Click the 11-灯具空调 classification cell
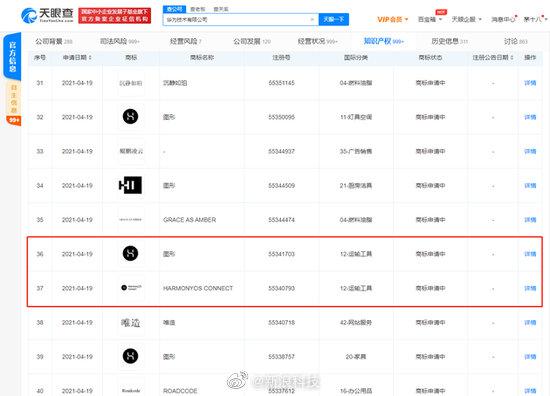This screenshot has width=550, height=396. click(x=356, y=117)
